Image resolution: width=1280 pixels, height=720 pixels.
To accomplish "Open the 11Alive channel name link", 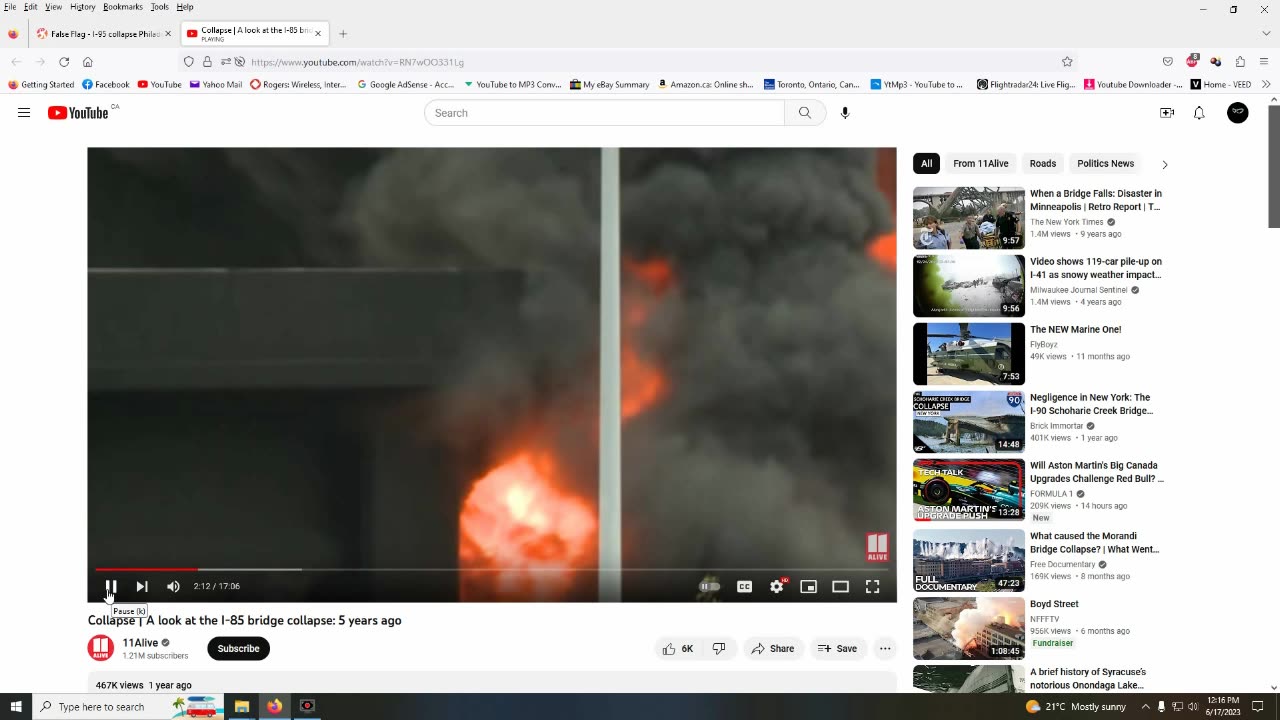I will [x=140, y=643].
